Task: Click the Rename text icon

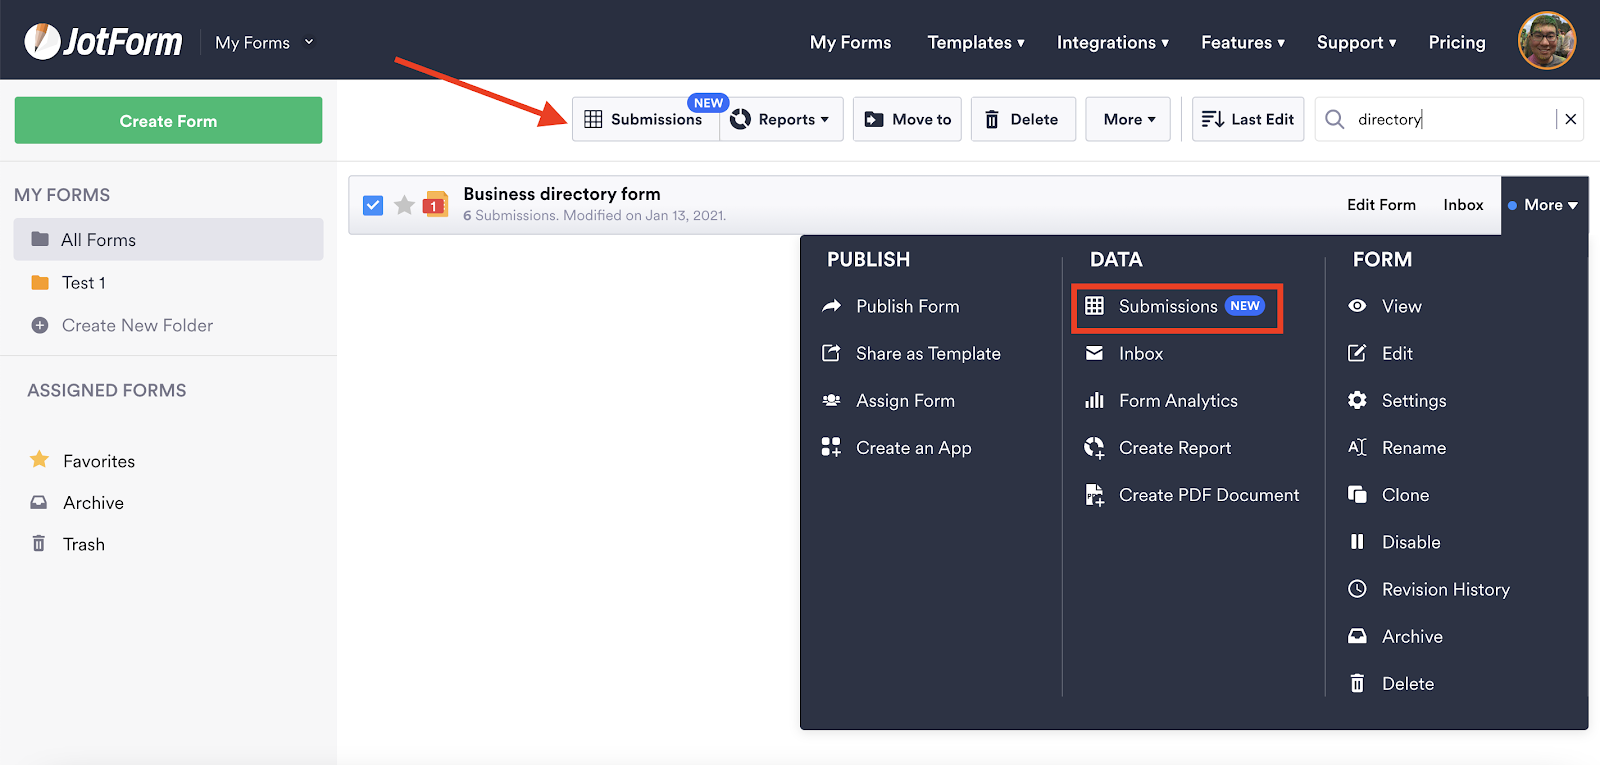Action: [x=1357, y=447]
